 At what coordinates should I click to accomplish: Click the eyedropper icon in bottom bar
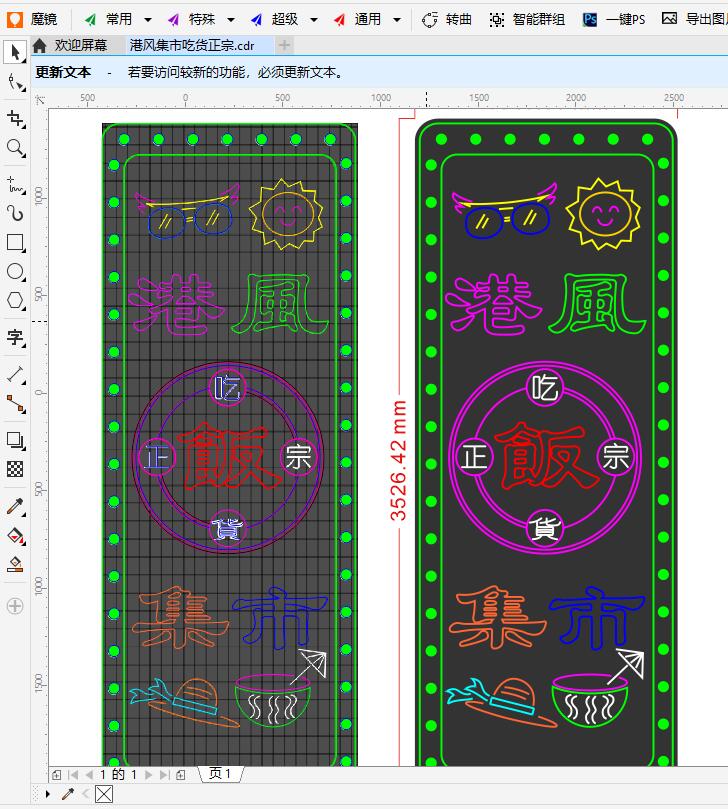68,794
